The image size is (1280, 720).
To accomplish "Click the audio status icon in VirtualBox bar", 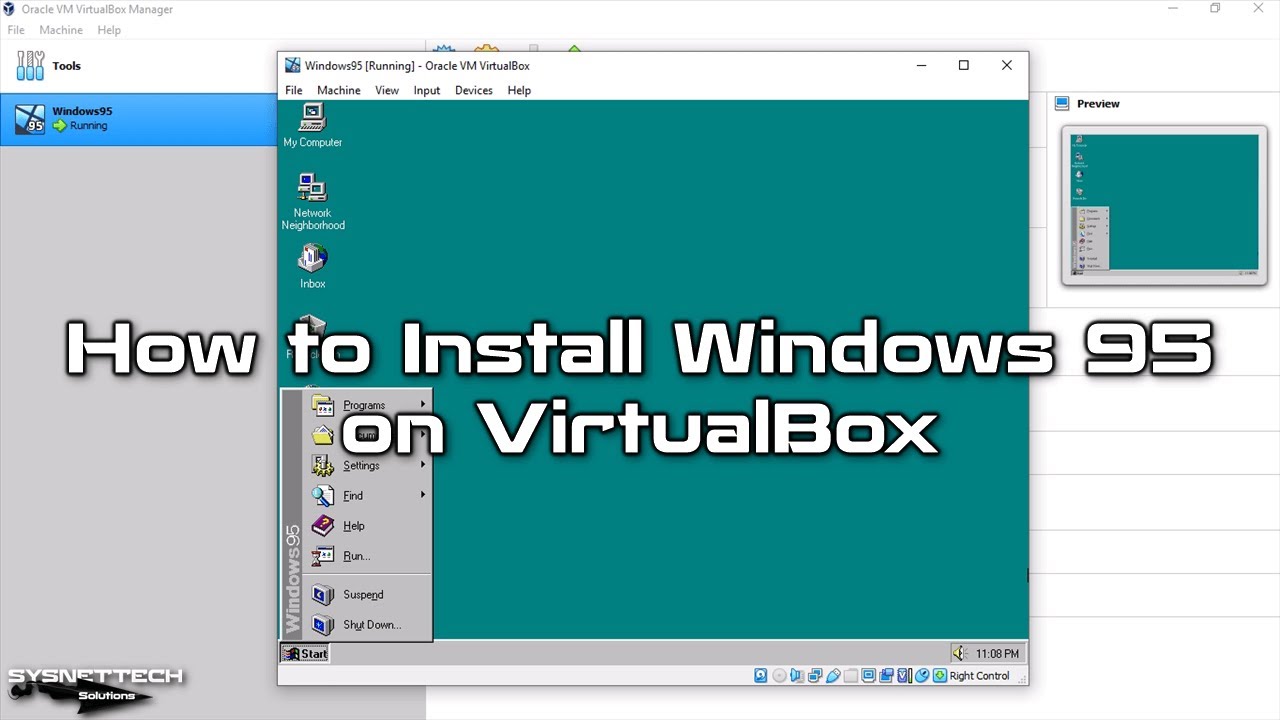I will (797, 676).
